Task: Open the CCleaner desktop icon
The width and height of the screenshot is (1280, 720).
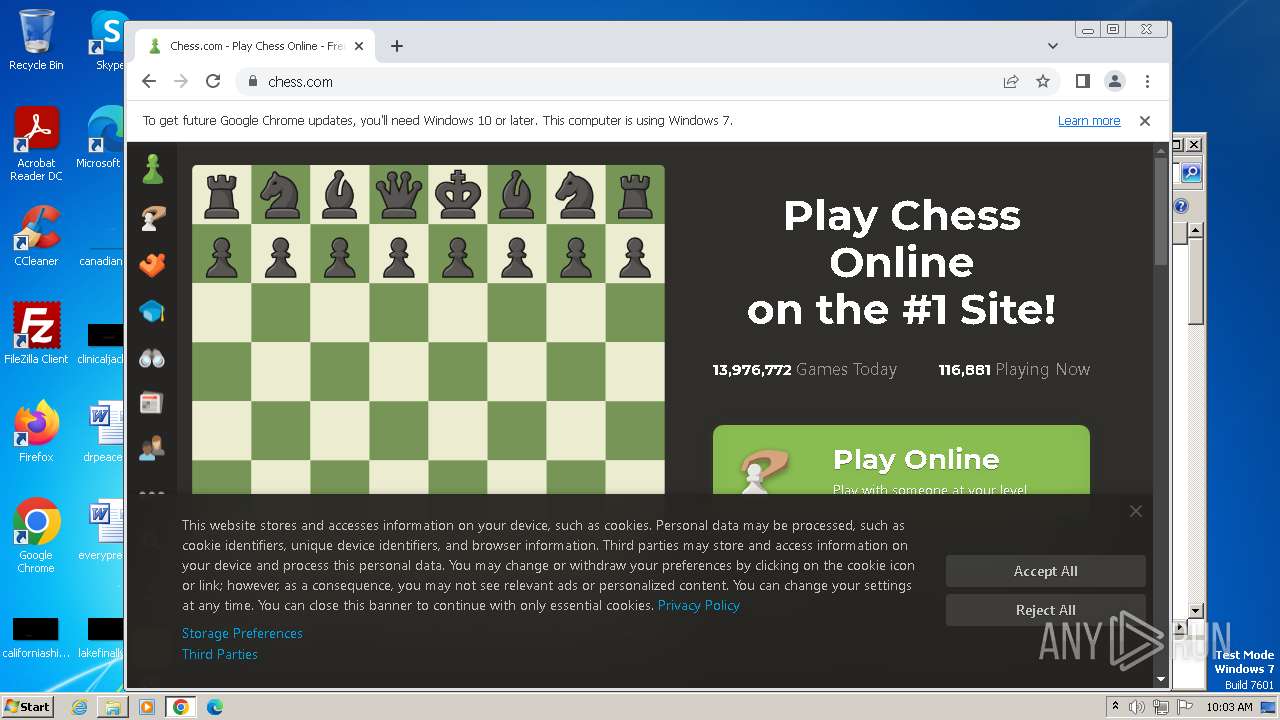Action: pyautogui.click(x=36, y=236)
